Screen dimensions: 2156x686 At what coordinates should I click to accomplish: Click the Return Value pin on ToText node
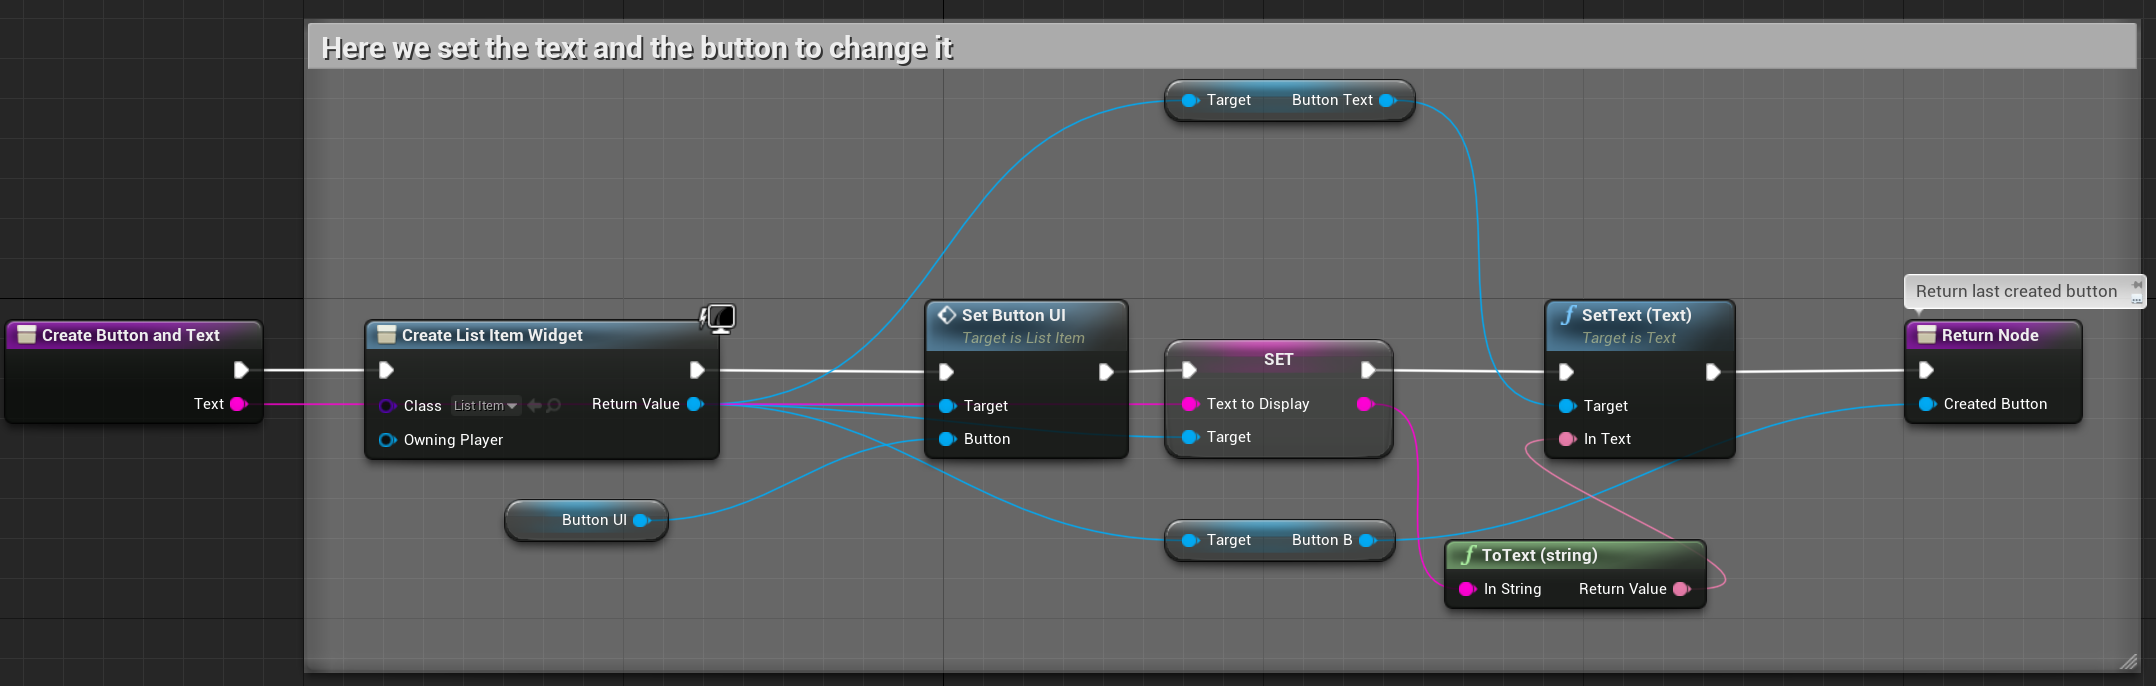1681,589
